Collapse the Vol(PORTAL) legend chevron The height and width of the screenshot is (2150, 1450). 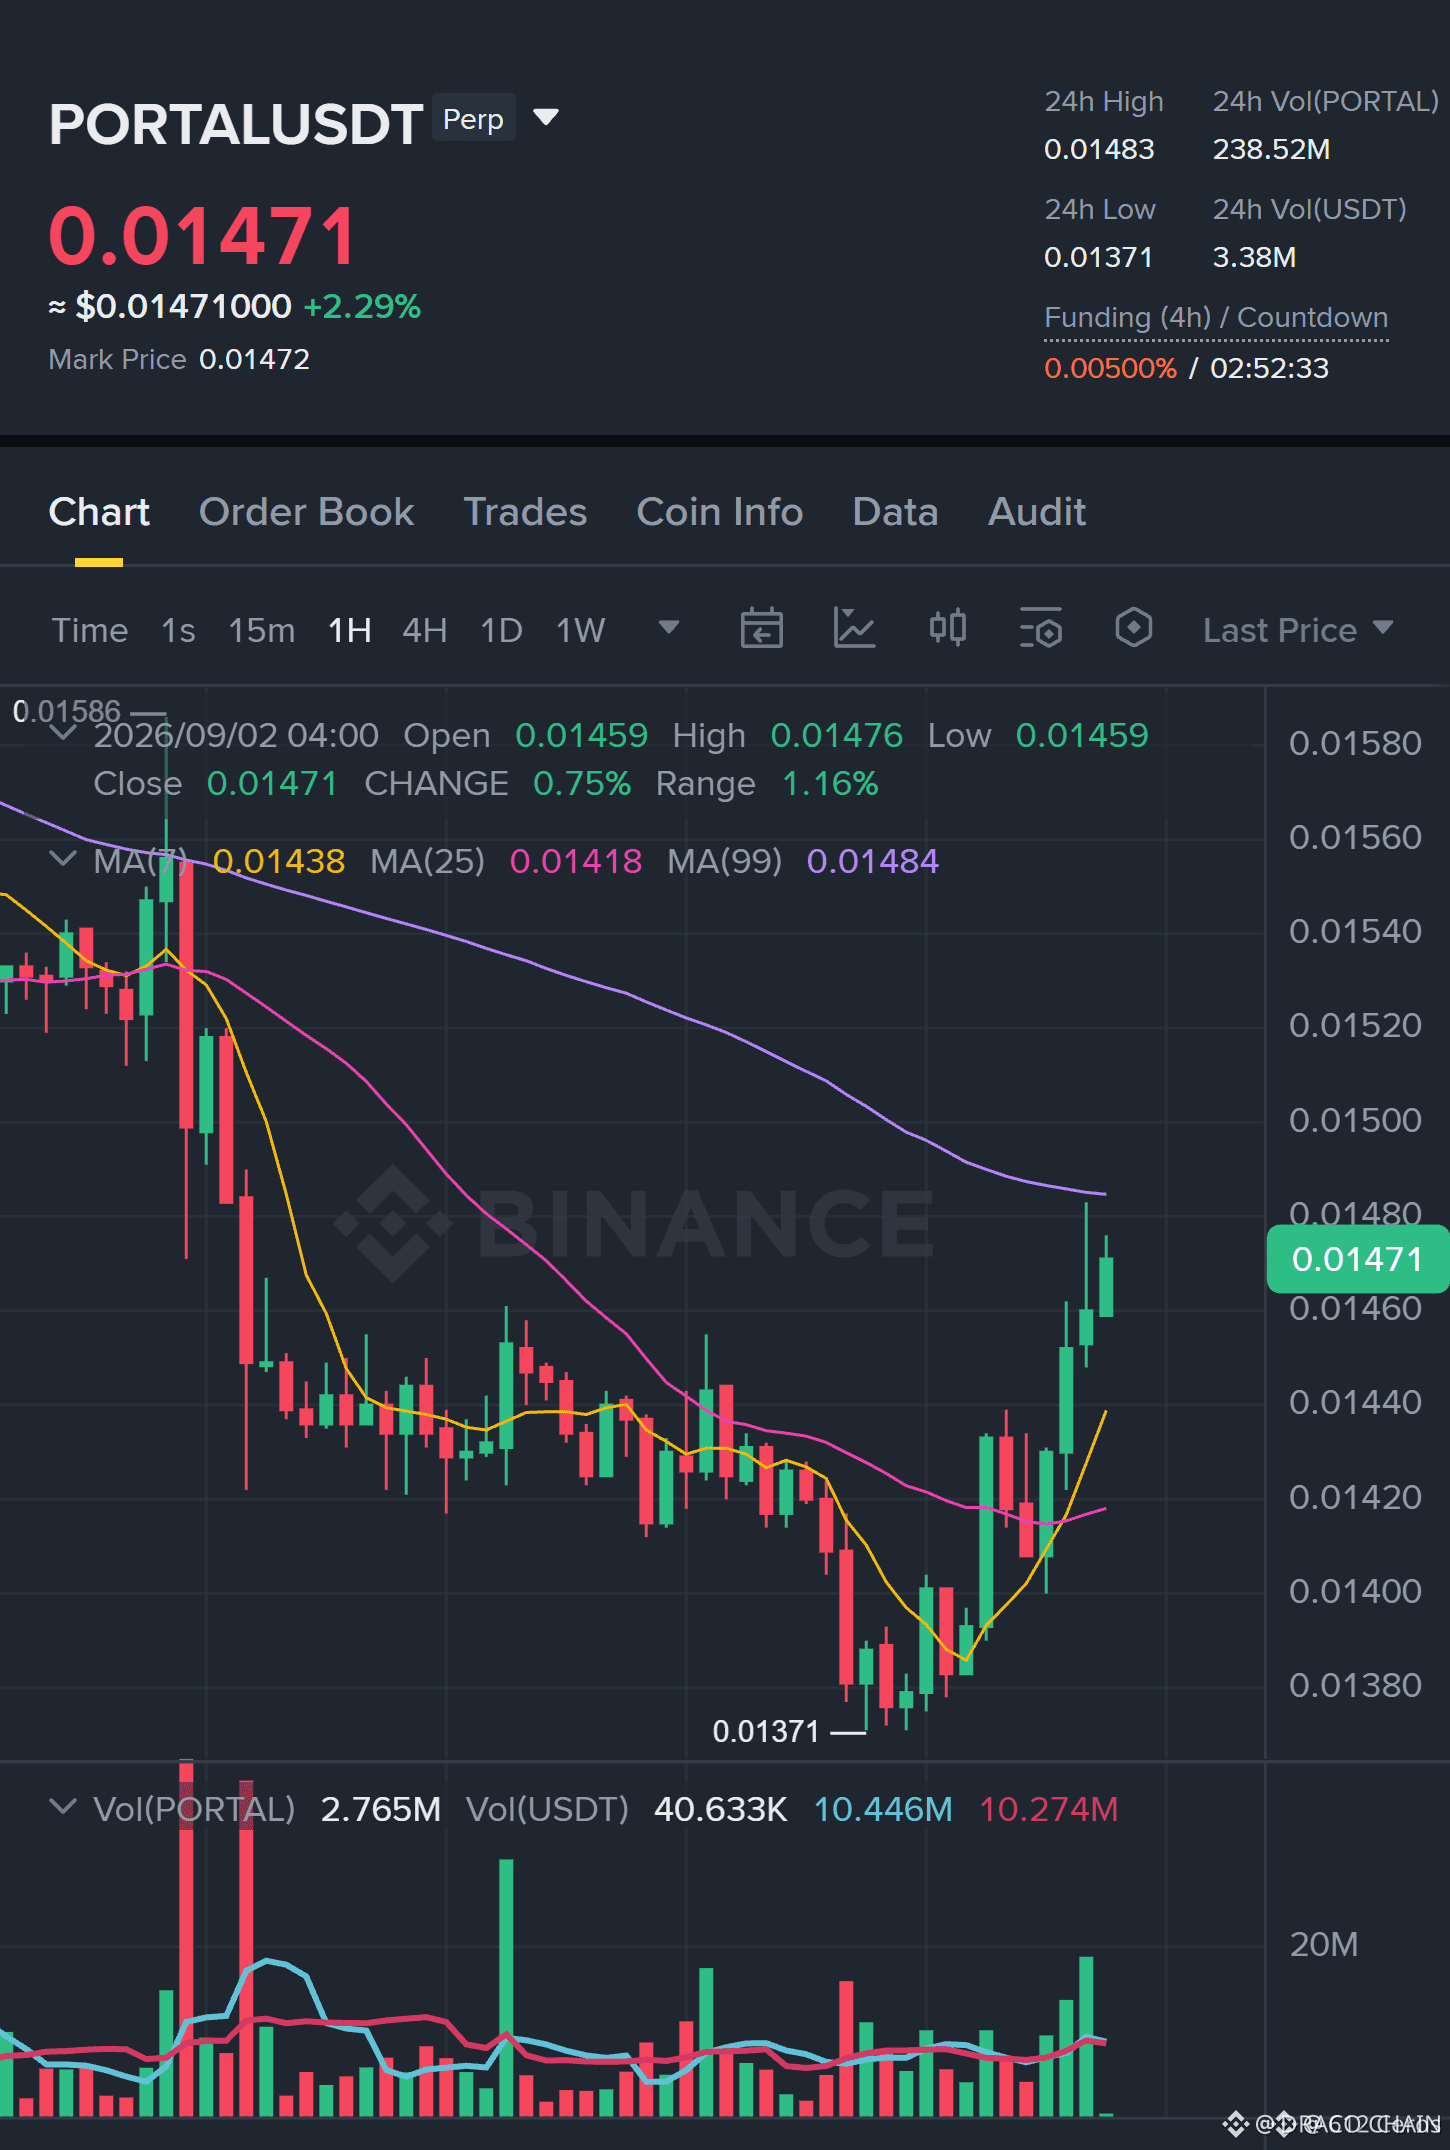[63, 1807]
